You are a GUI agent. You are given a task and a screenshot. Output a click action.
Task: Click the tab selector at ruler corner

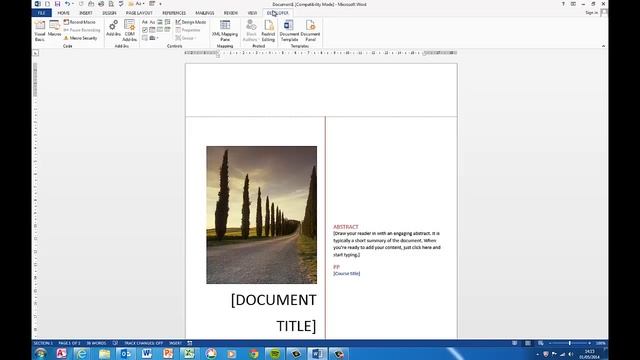[x=36, y=53]
